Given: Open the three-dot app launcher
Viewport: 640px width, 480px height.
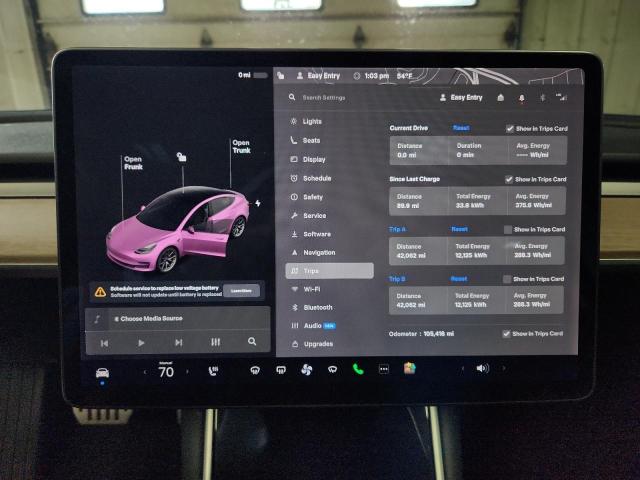Looking at the screenshot, I should click(383, 369).
